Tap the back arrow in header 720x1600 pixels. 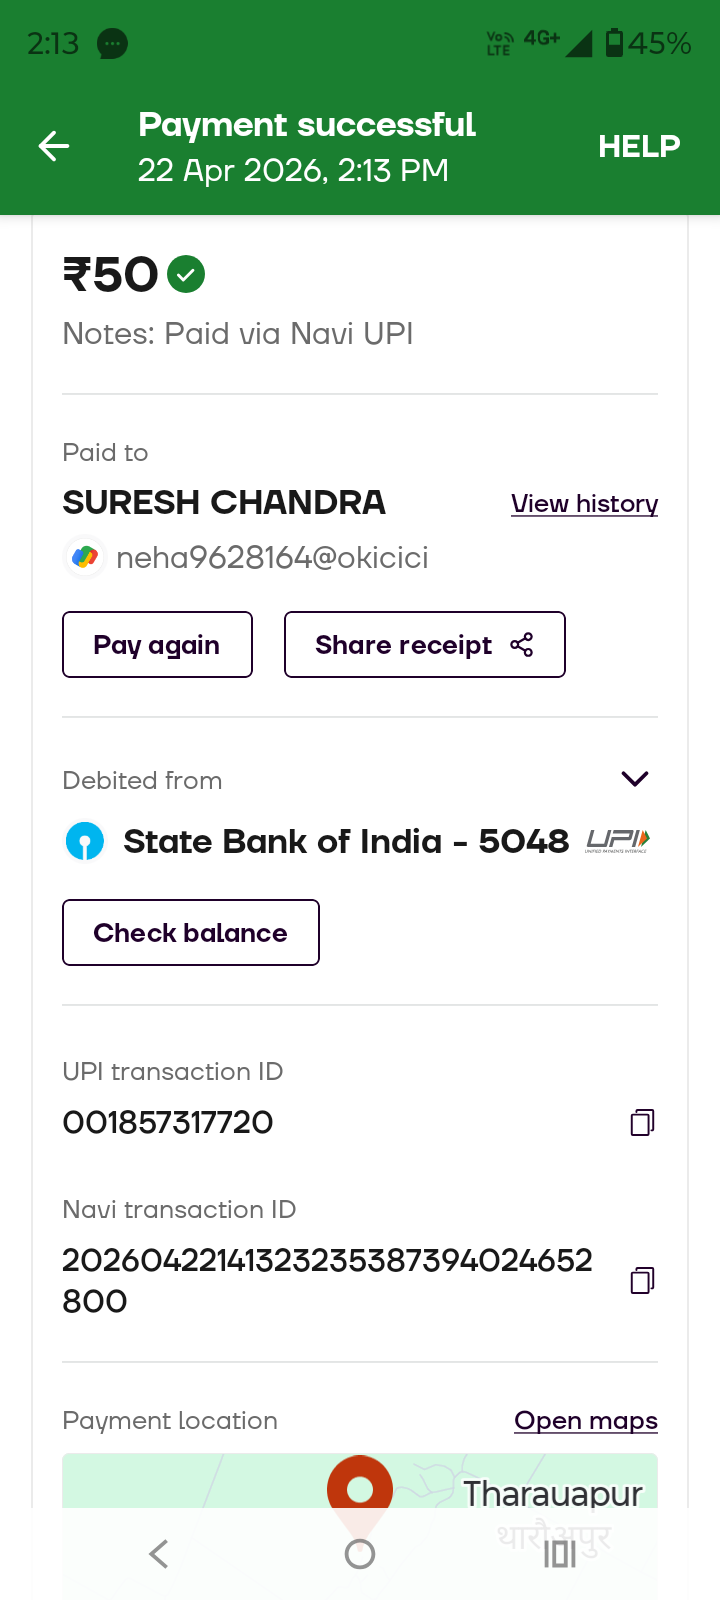pos(54,147)
